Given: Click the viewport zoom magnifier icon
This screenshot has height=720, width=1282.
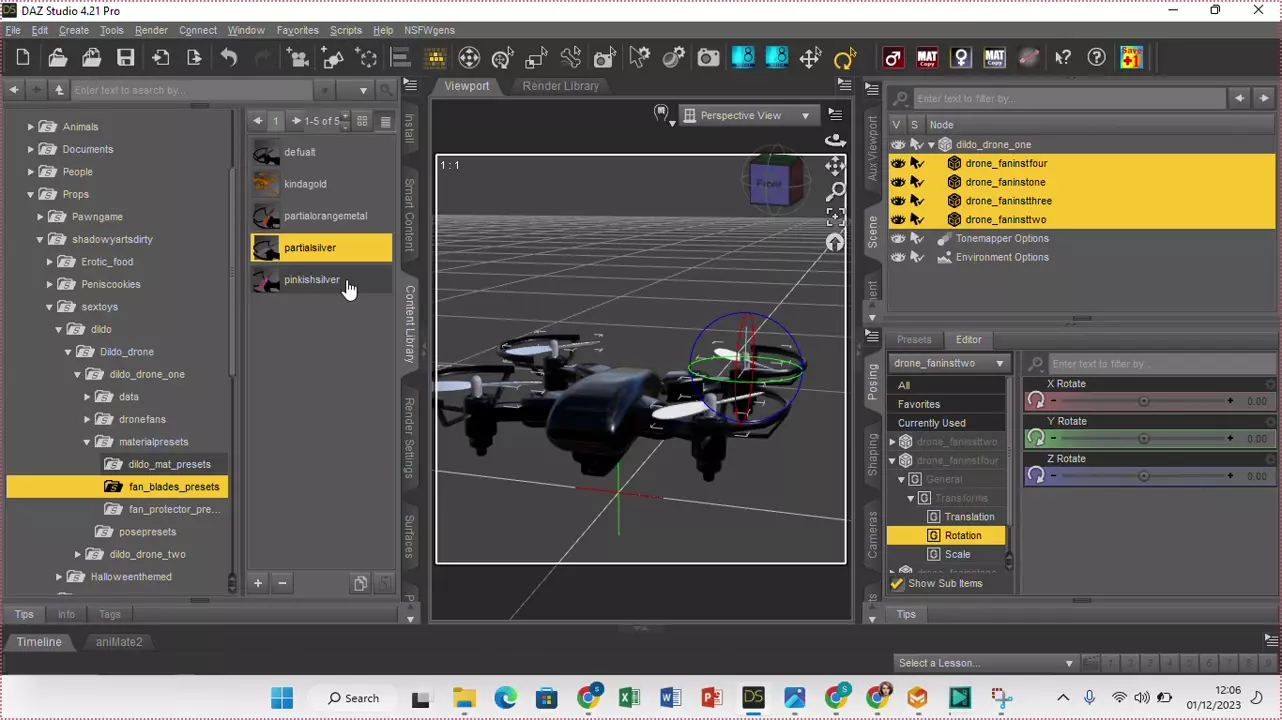Looking at the screenshot, I should 835,191.
